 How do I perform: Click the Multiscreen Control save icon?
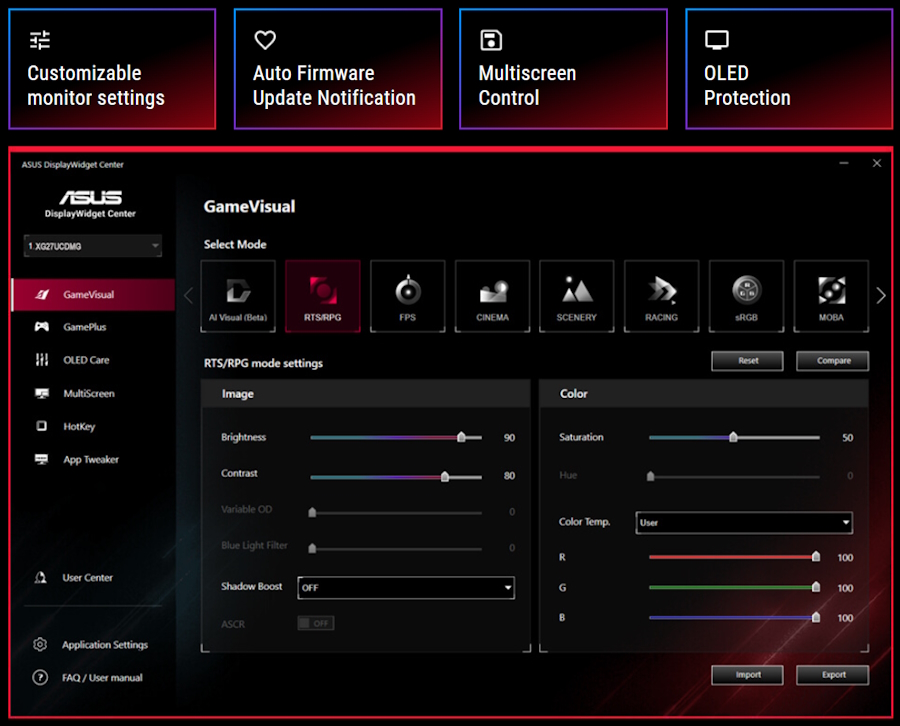click(x=491, y=40)
